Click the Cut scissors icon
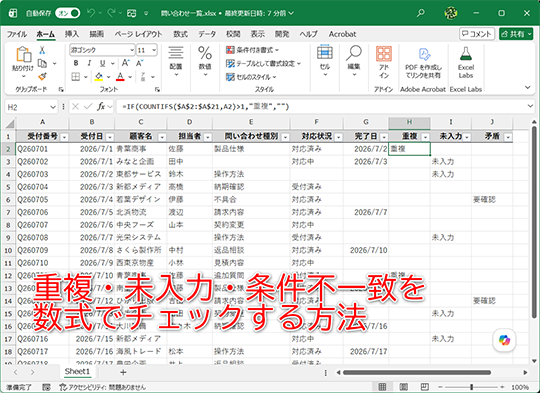This screenshot has height=393, width=540. (42, 50)
